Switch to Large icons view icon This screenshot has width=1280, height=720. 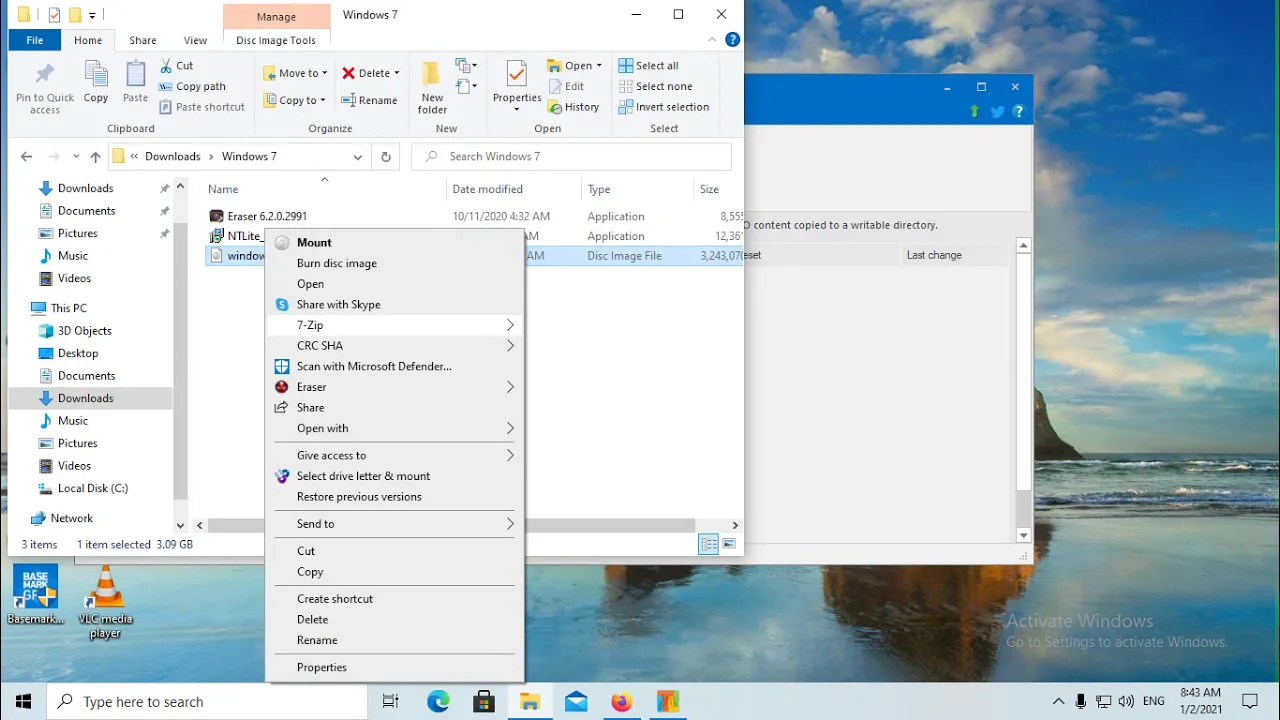tap(729, 544)
